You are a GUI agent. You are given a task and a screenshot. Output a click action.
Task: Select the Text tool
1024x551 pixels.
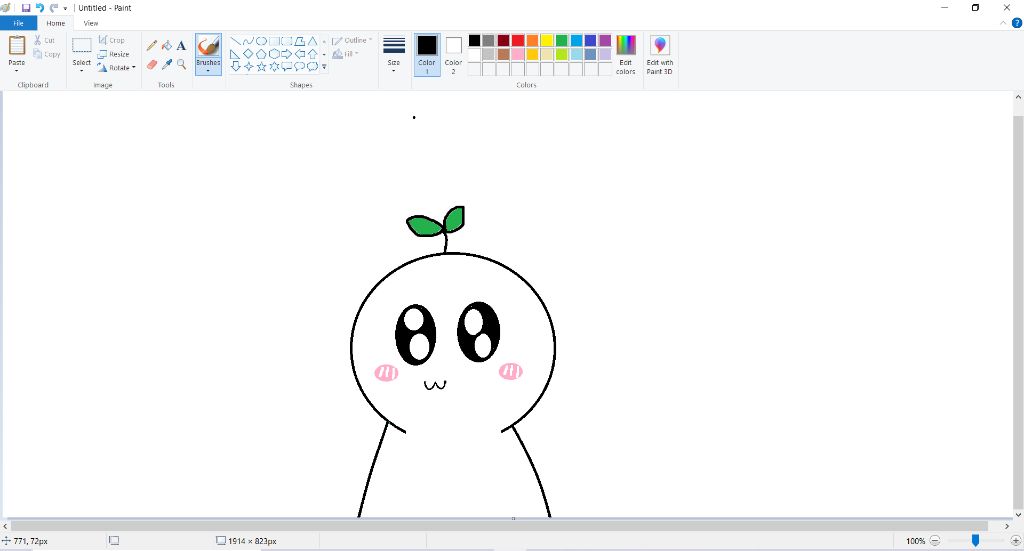click(x=181, y=46)
